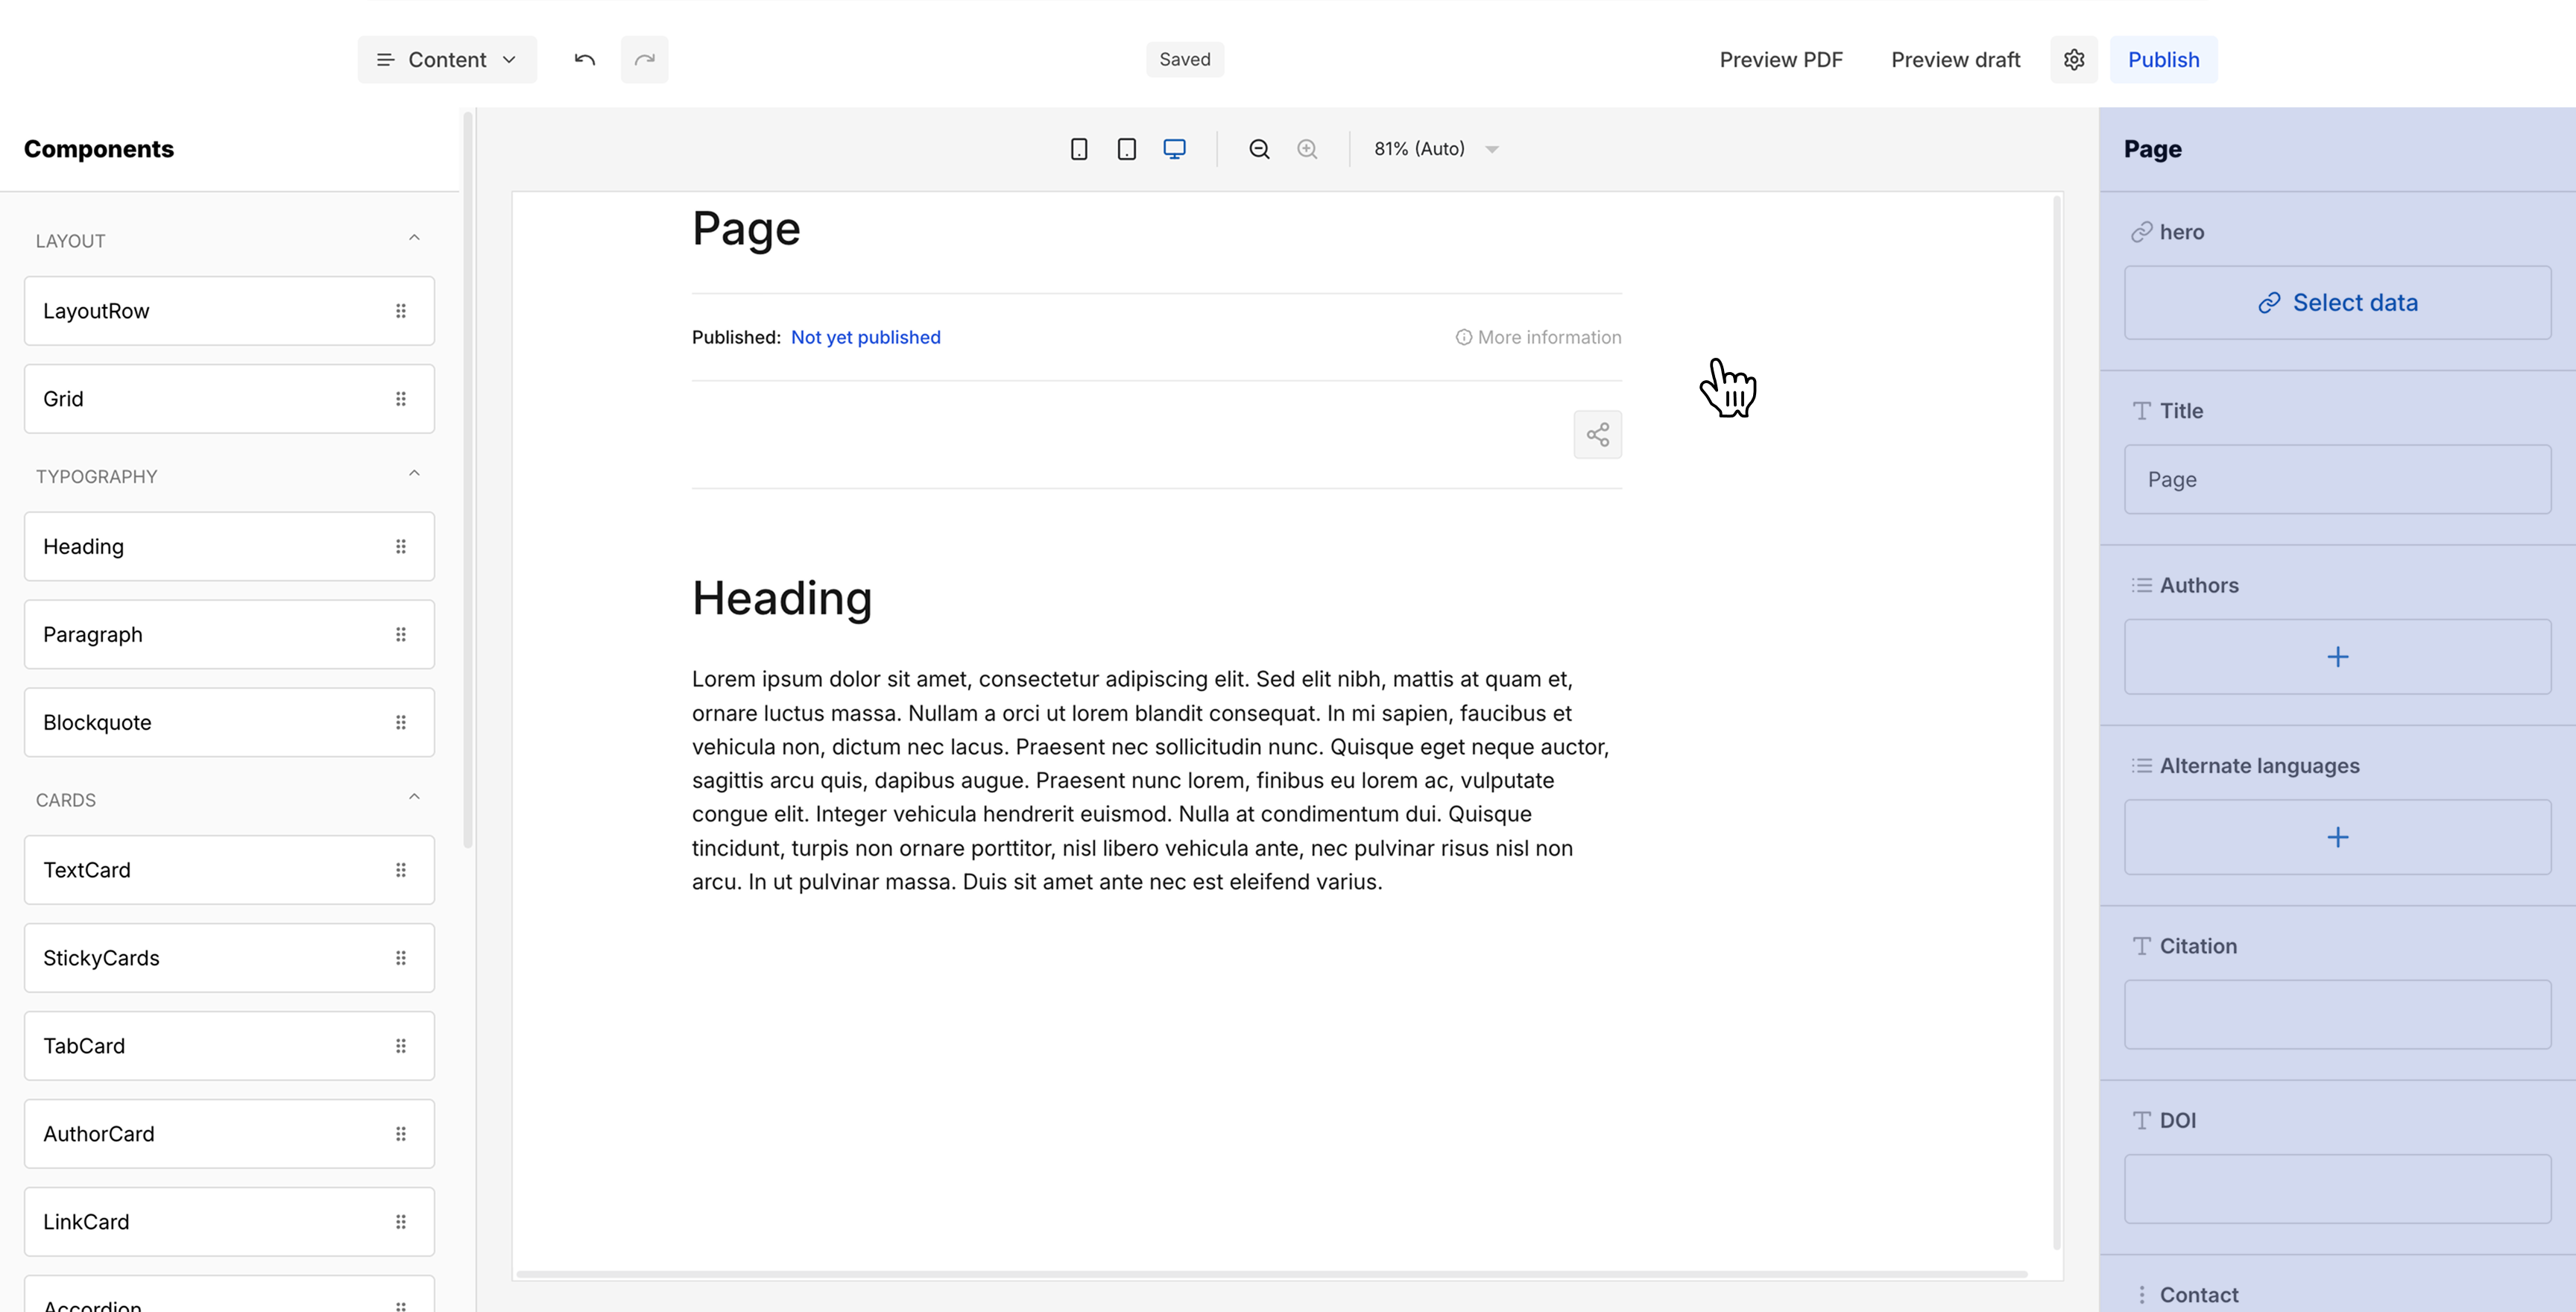The width and height of the screenshot is (2576, 1312).
Task: Click the share icon on the canvas
Action: coord(1597,434)
